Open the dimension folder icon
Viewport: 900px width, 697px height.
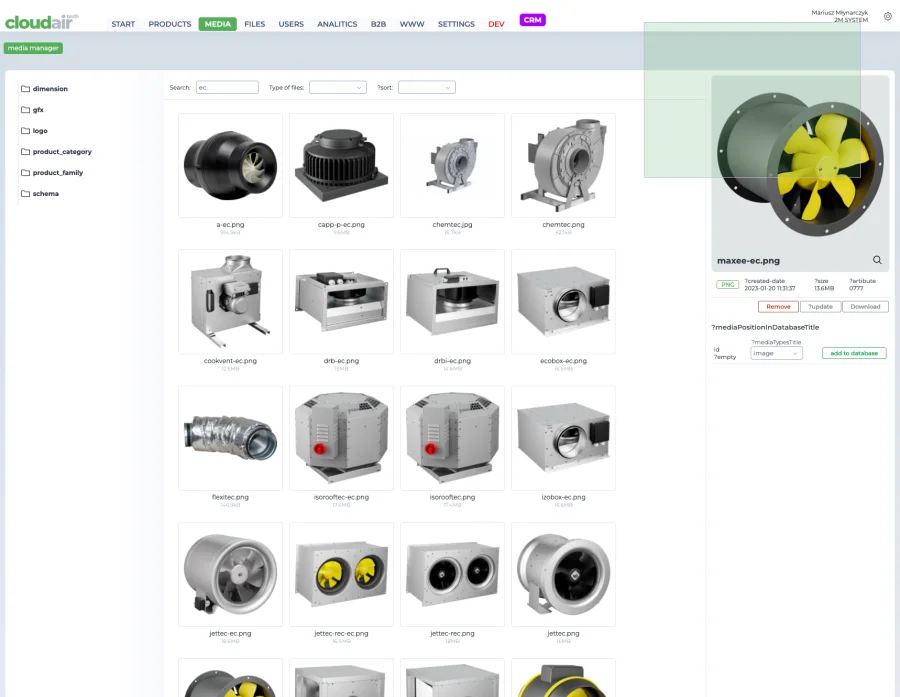[25, 88]
